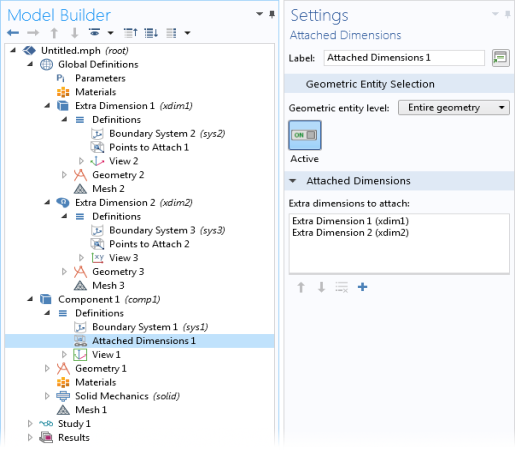The image size is (515, 450).
Task: Move the selected extra dimension up
Action: click(301, 287)
